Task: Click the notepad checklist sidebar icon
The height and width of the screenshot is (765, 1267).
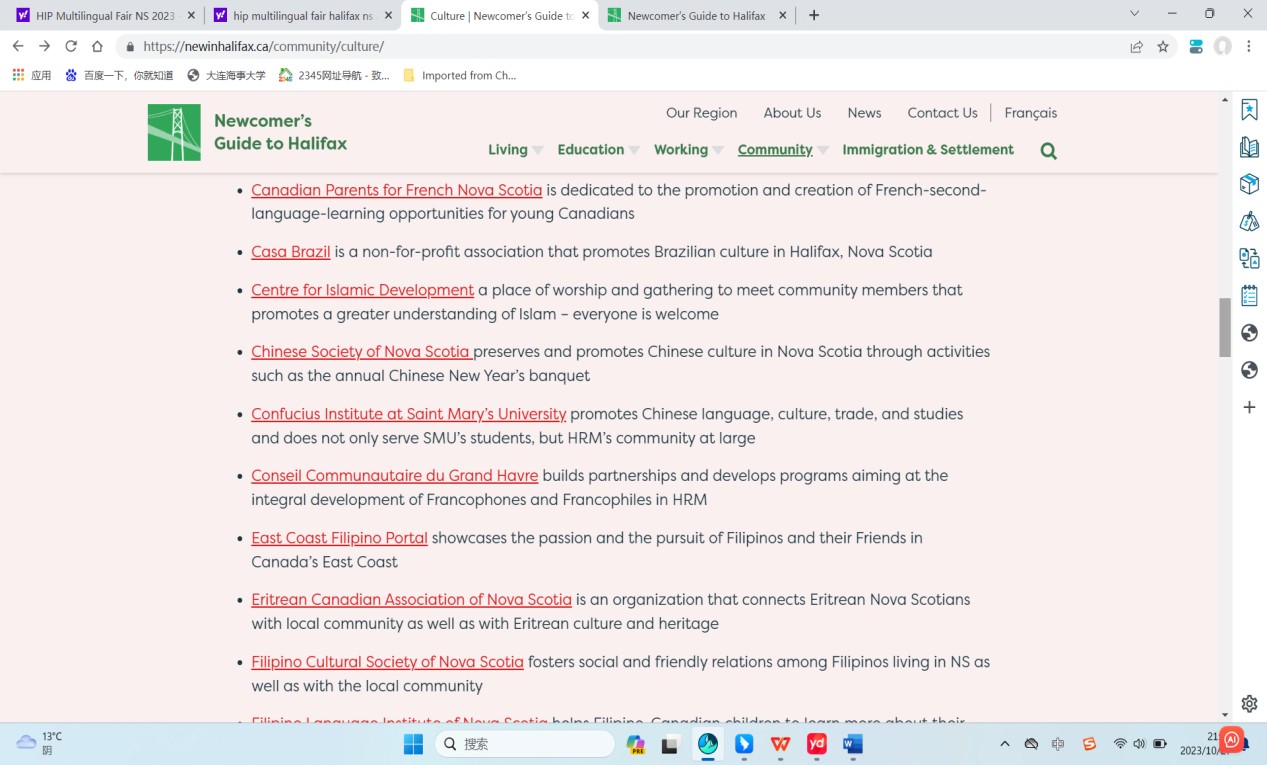Action: [x=1249, y=296]
